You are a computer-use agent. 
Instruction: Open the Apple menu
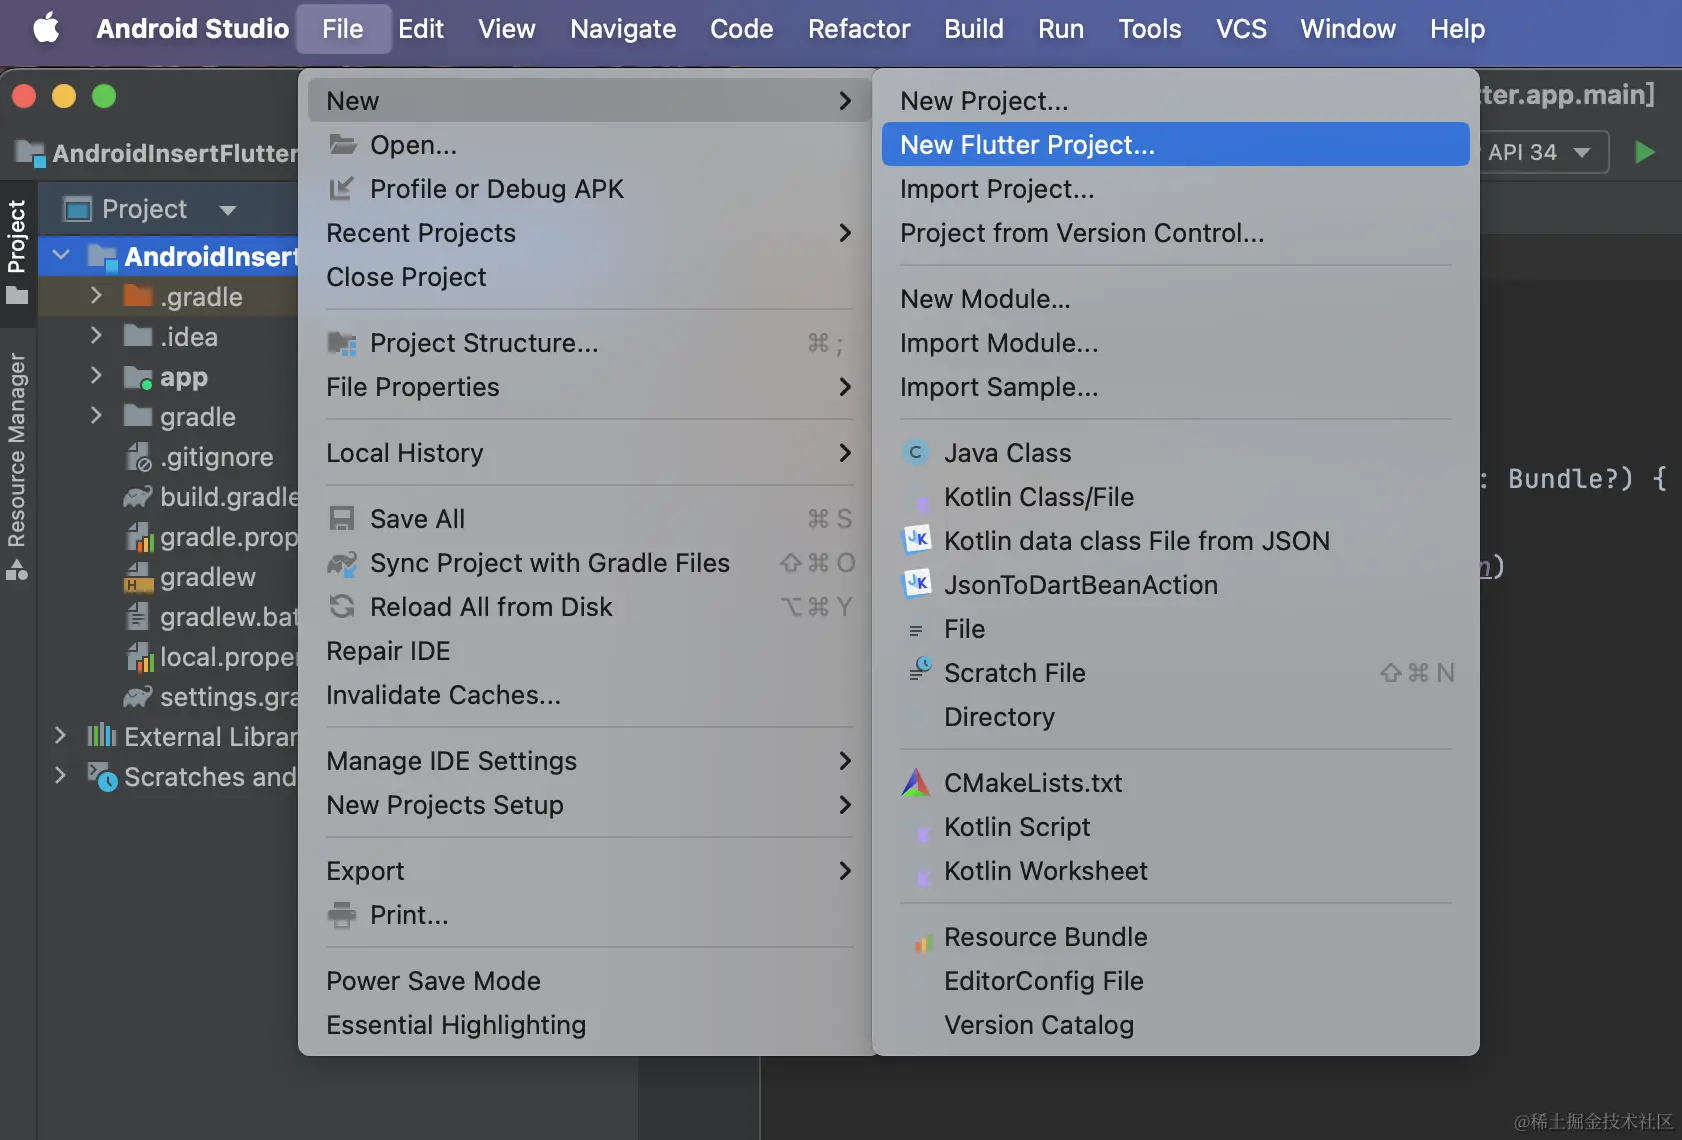click(x=46, y=28)
